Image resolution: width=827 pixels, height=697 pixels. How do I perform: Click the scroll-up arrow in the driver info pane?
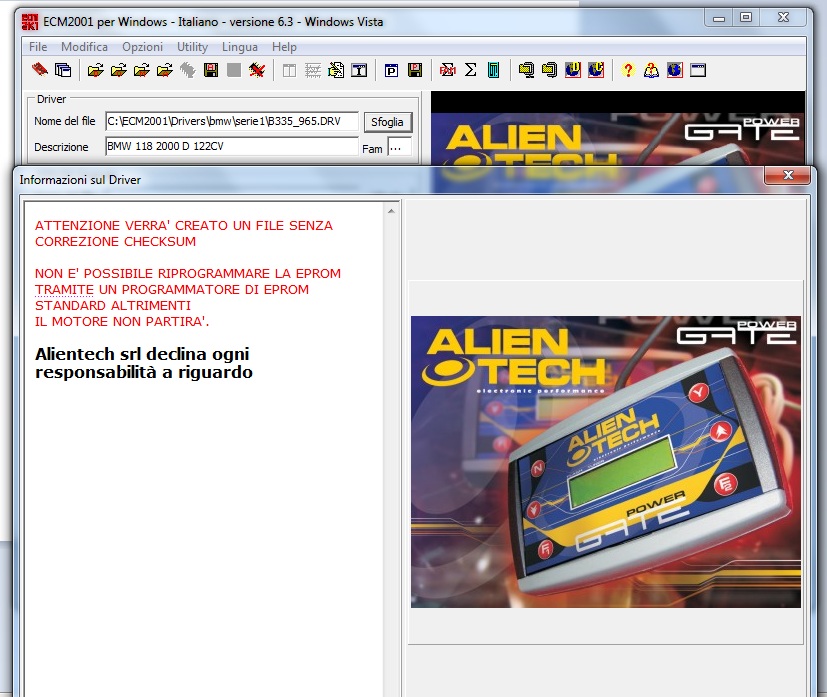click(x=391, y=211)
